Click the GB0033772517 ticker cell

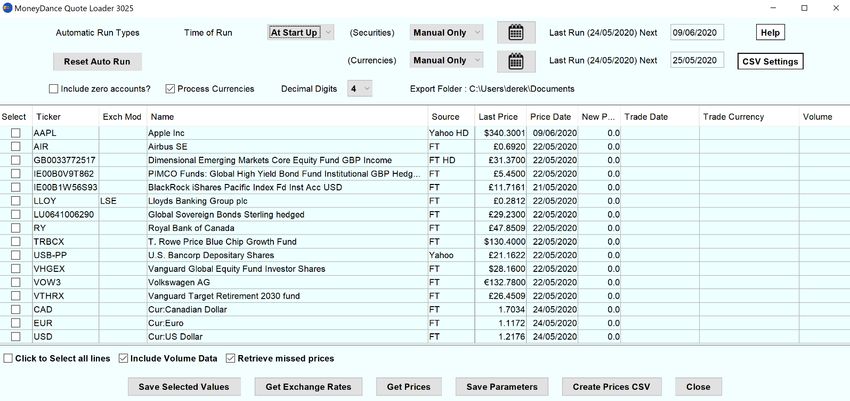tap(66, 160)
